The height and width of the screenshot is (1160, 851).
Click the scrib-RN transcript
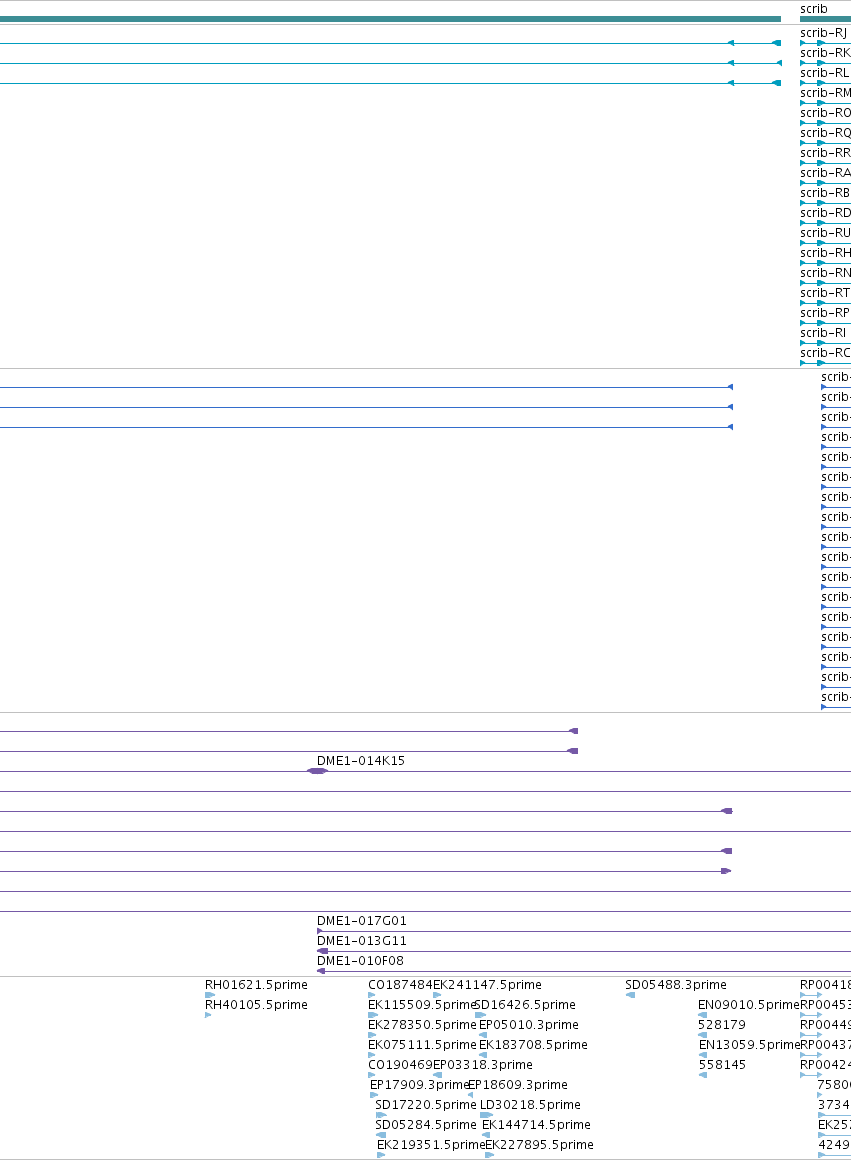[825, 272]
